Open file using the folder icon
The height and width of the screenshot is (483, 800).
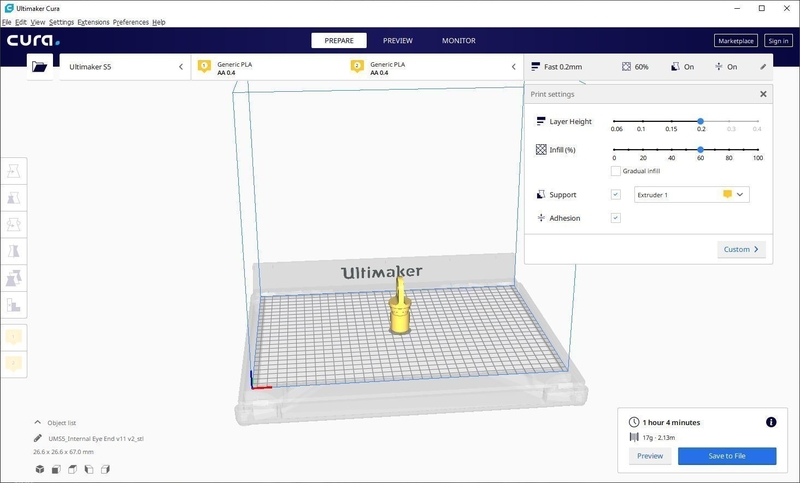click(39, 67)
